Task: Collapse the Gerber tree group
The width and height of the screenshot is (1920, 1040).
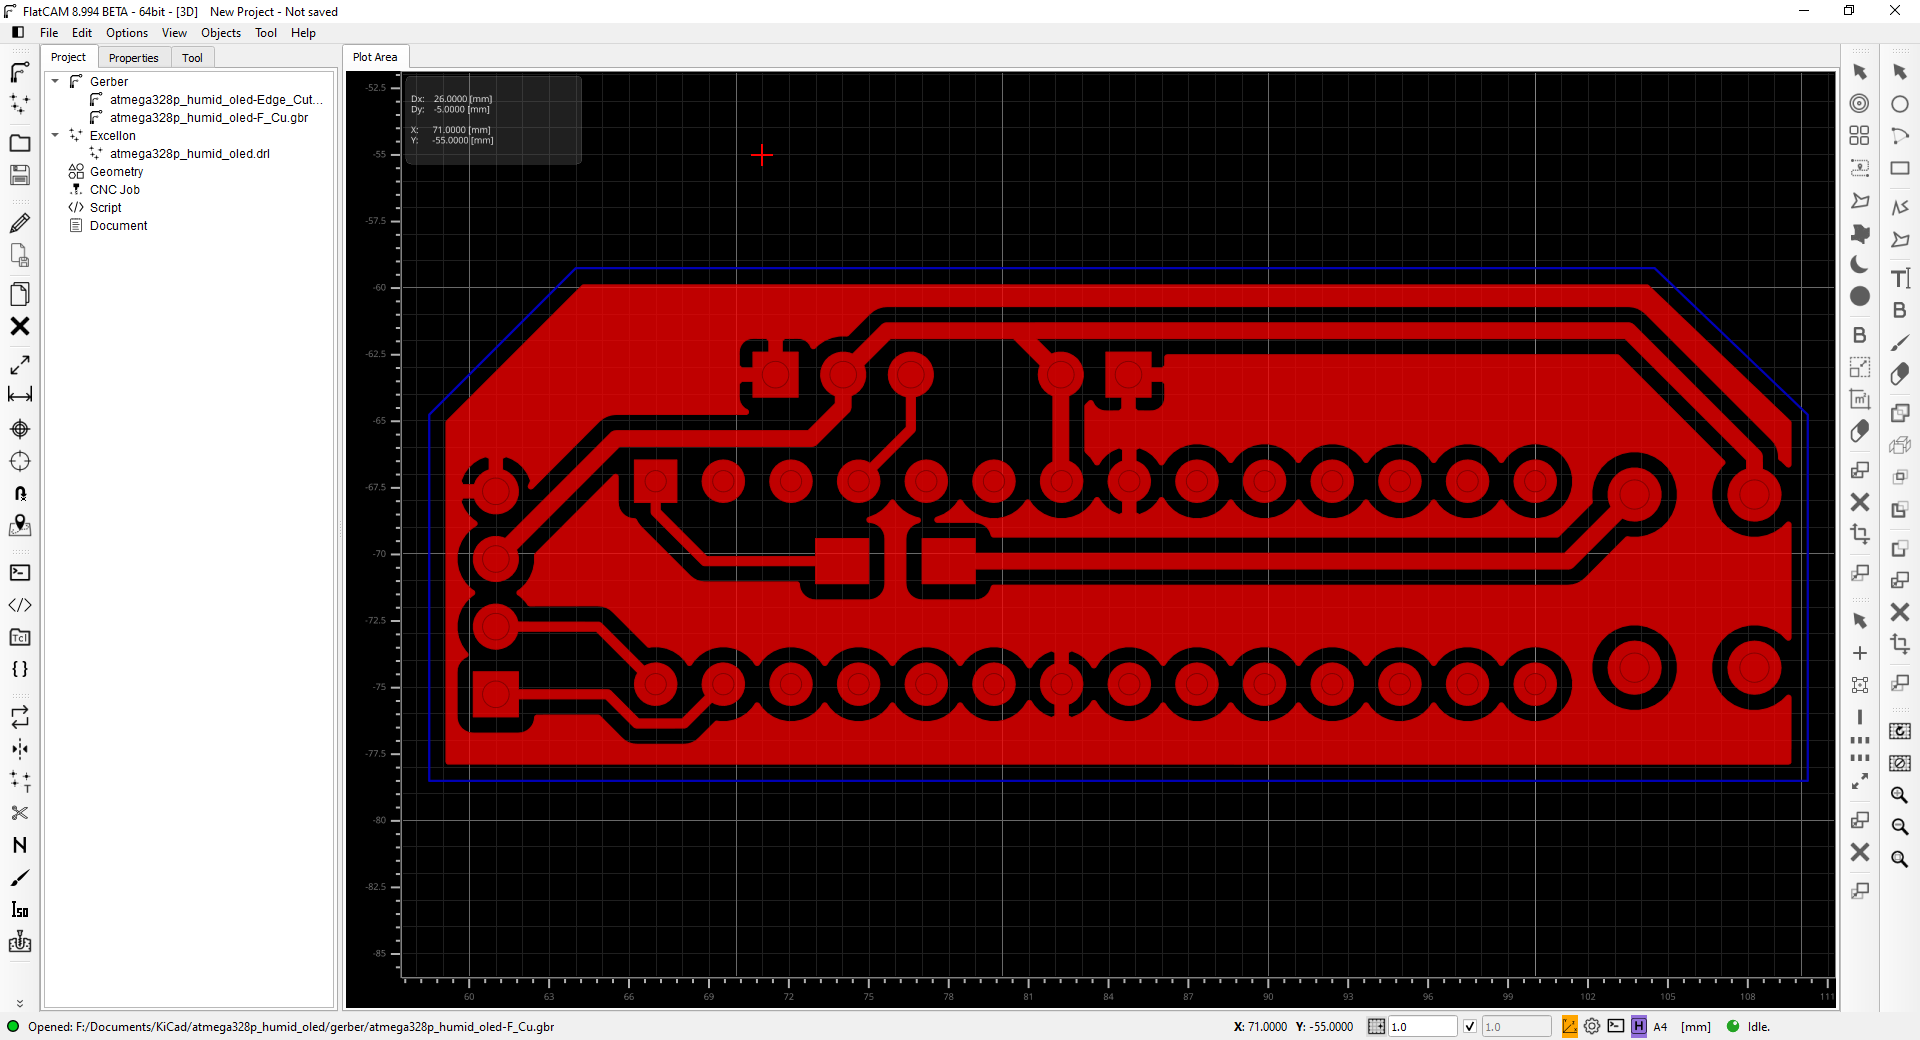Action: click(x=55, y=81)
